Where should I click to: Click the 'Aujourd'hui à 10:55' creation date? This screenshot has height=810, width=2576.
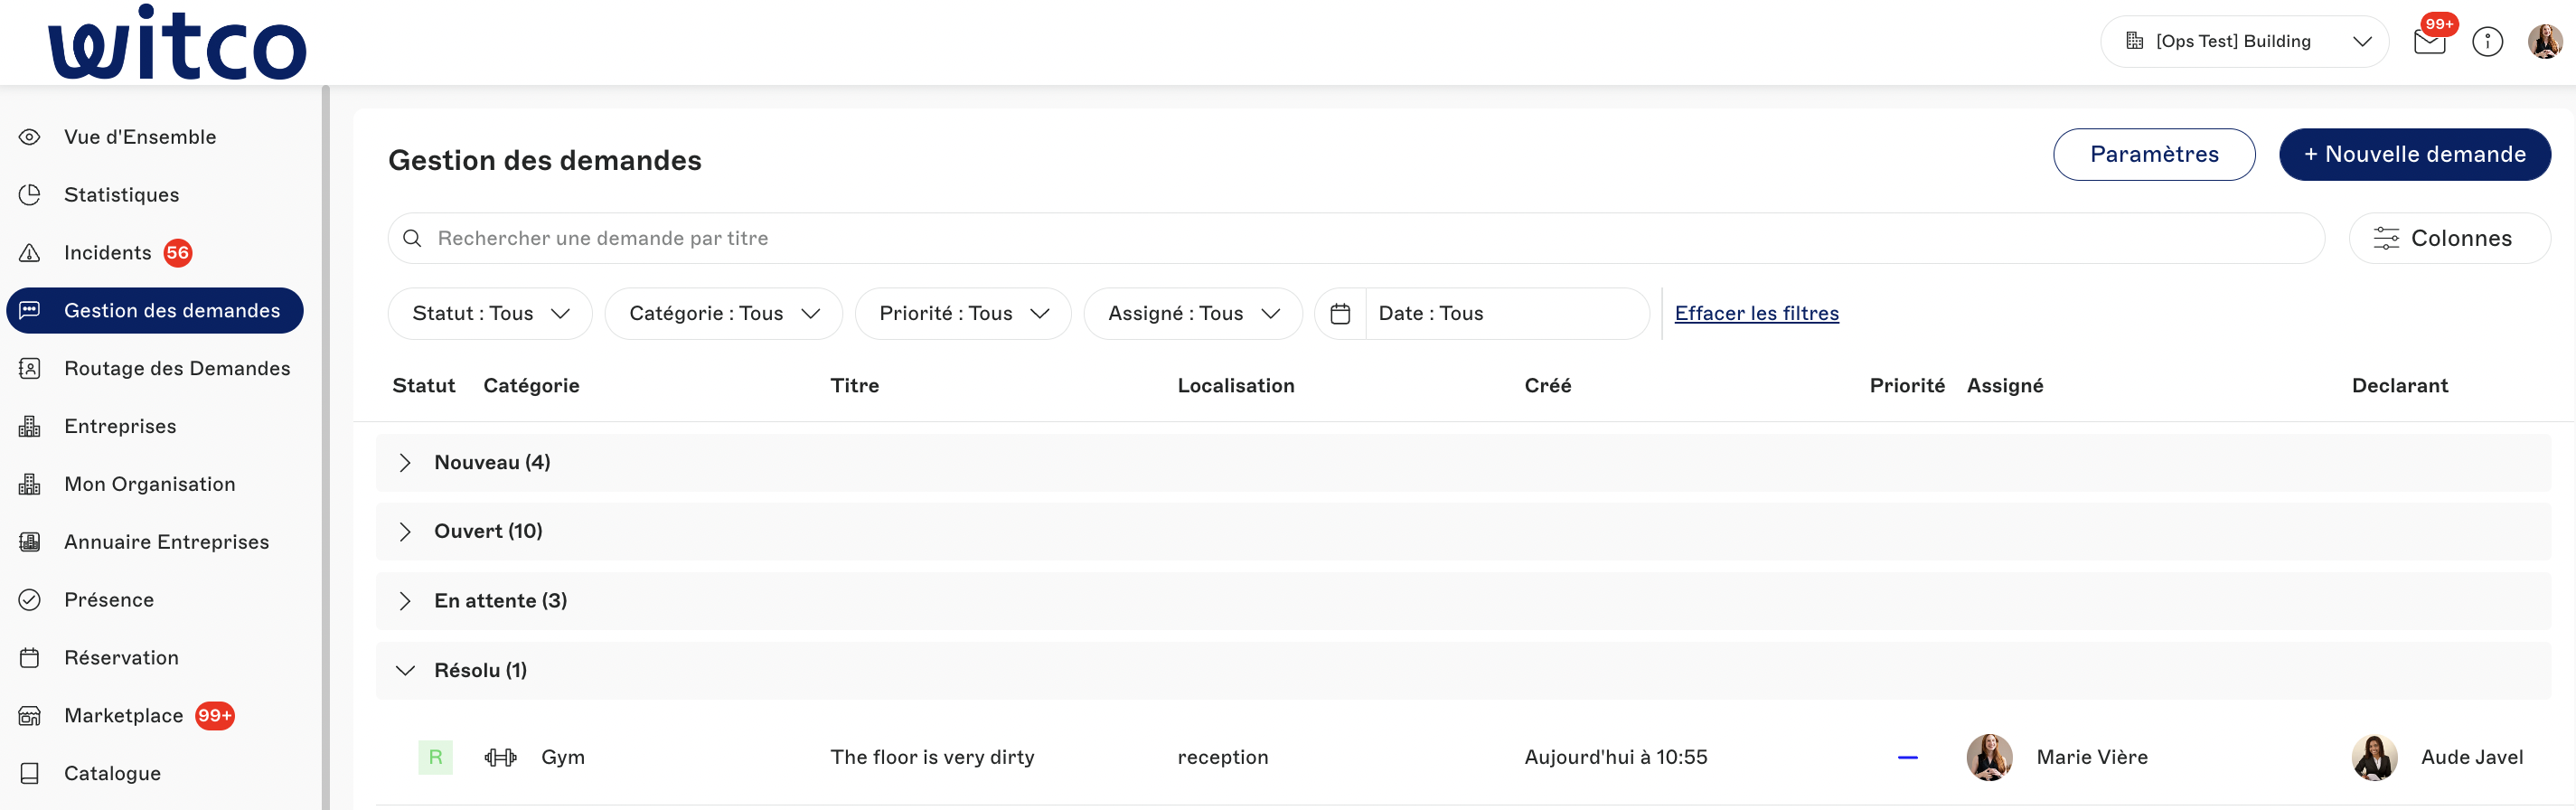(1616, 757)
